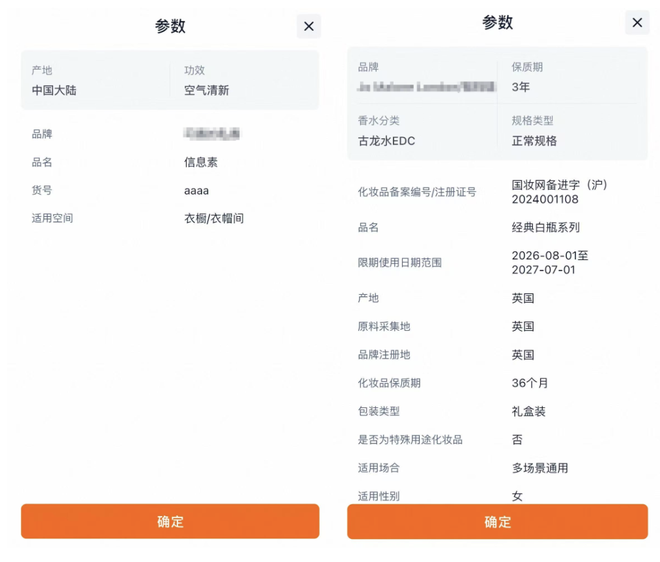The width and height of the screenshot is (660, 562).
Task: Click the 货号 value aaaa
Action: (x=196, y=190)
